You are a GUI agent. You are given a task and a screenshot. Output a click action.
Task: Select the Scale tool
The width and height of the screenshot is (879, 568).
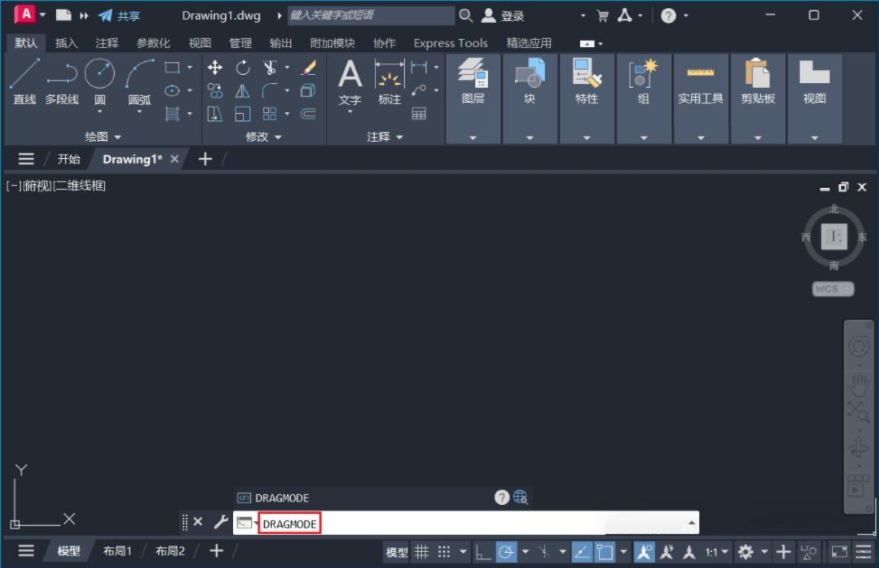pos(243,114)
